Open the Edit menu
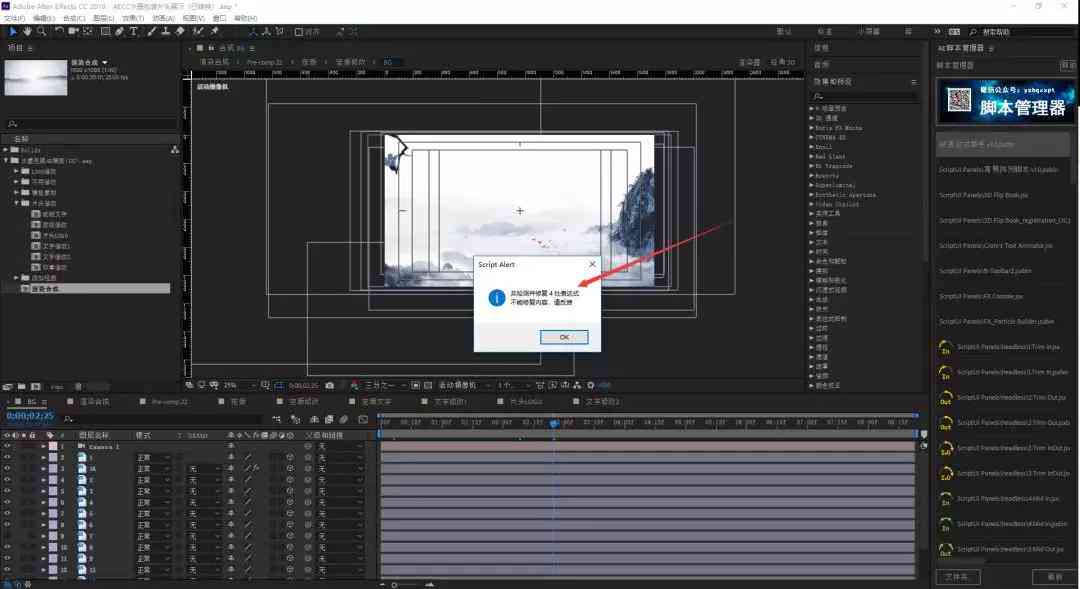1080x589 pixels. (x=43, y=18)
